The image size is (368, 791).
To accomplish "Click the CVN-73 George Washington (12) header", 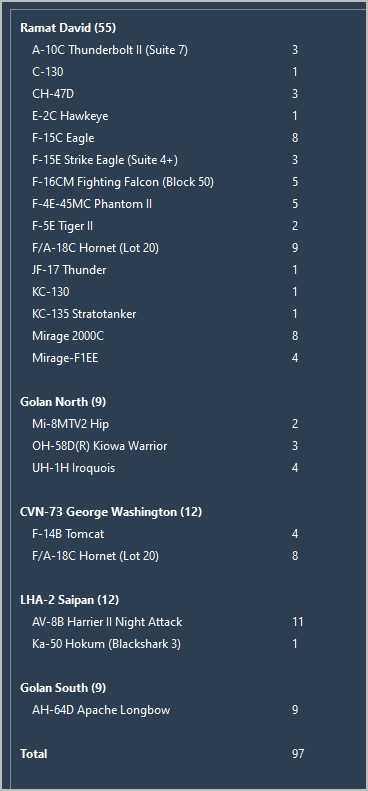I will pyautogui.click(x=111, y=512).
